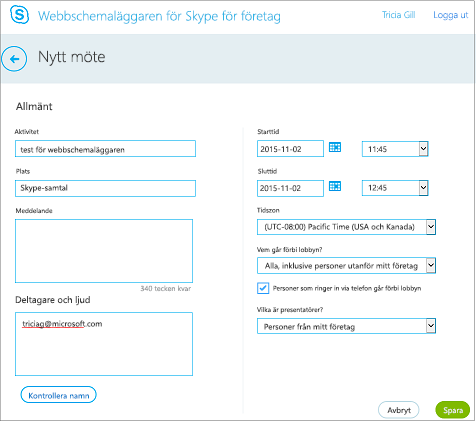The width and height of the screenshot is (476, 422).
Task: Click the Logga ut link
Action: pyautogui.click(x=451, y=15)
